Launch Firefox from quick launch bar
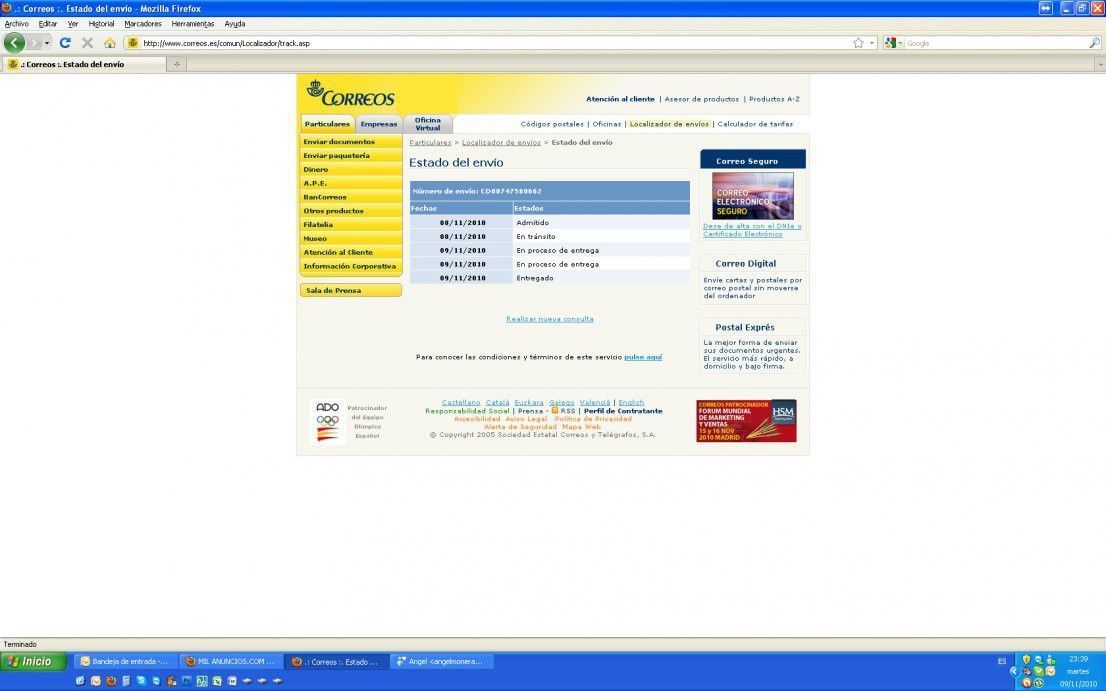The image size is (1106, 691). [111, 681]
